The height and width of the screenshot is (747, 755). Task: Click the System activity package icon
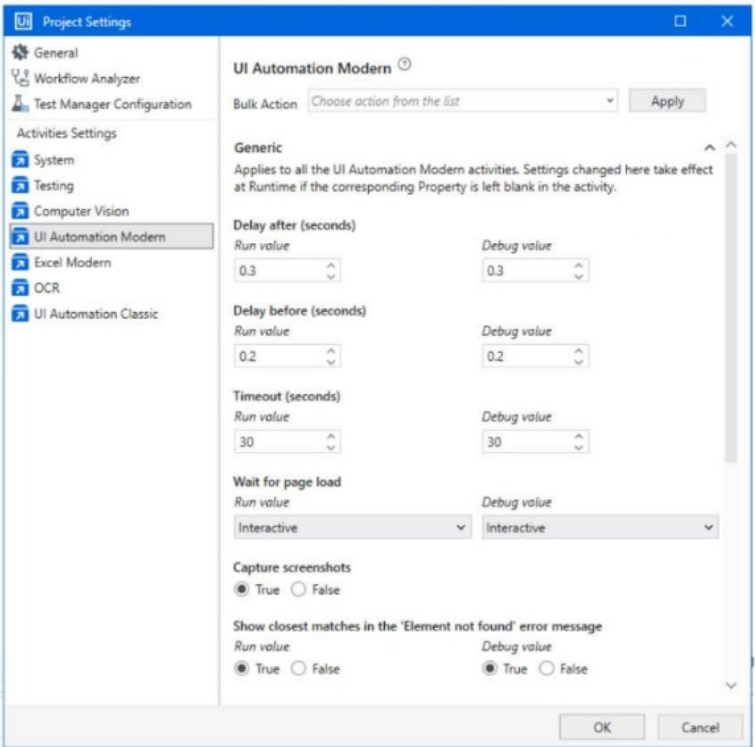click(x=20, y=159)
